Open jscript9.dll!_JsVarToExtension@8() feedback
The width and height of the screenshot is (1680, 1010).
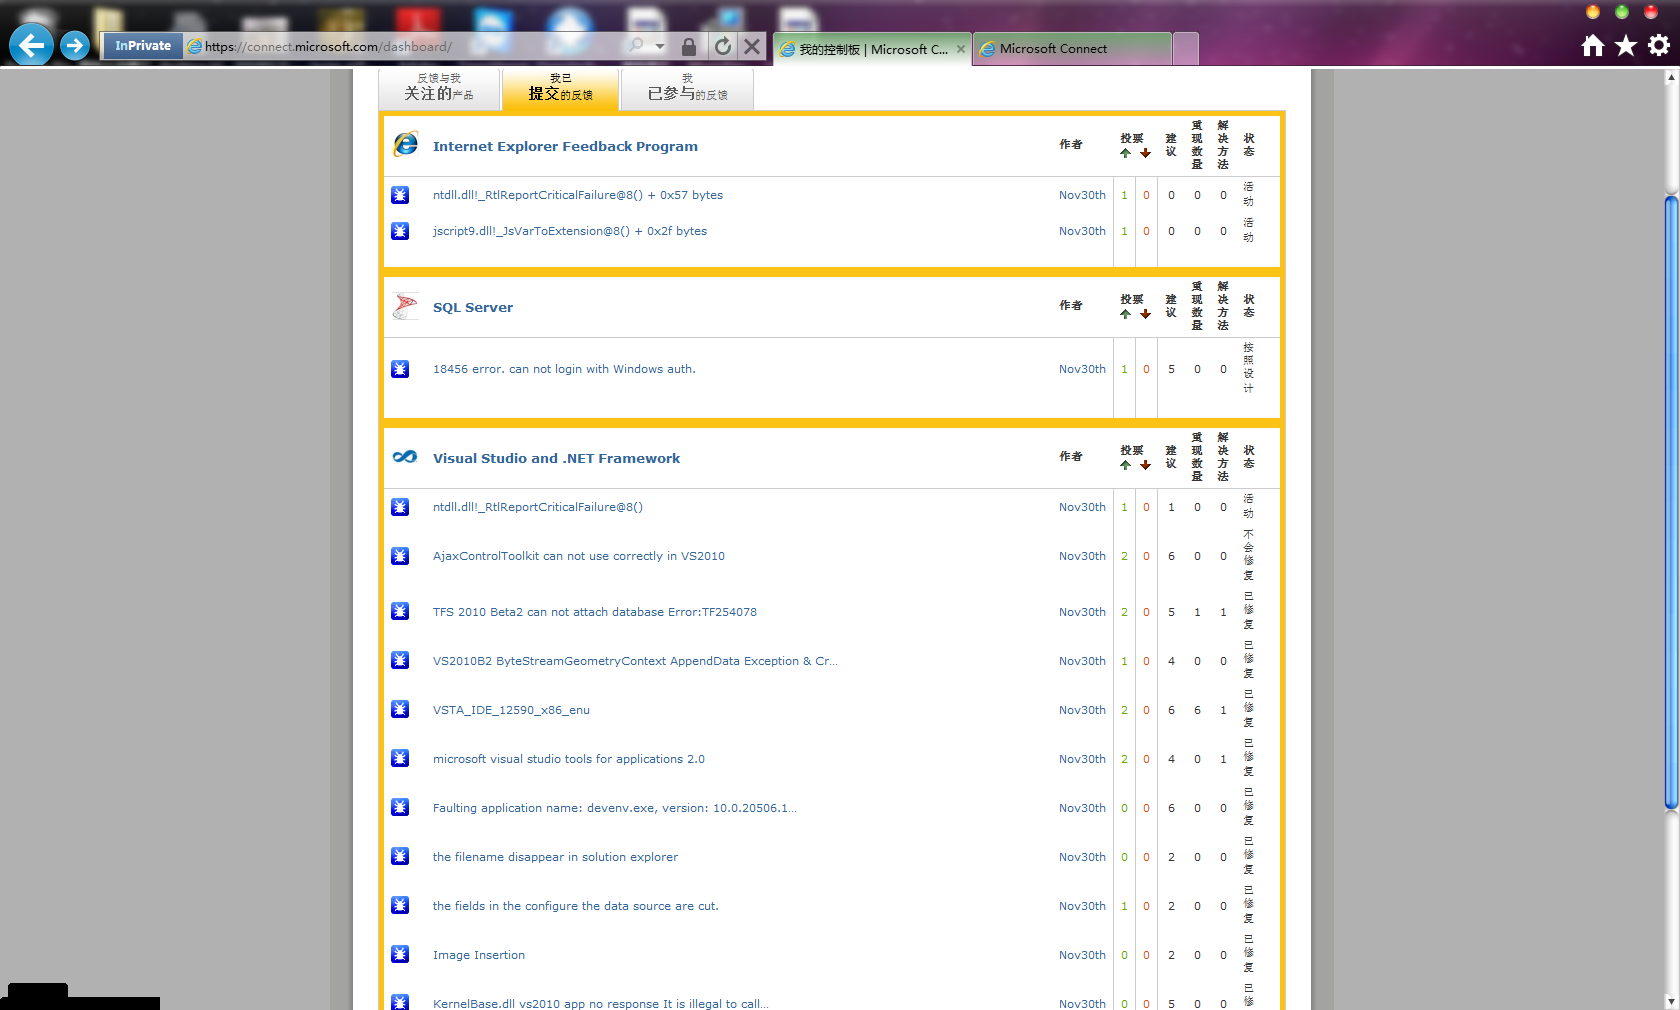(x=570, y=231)
